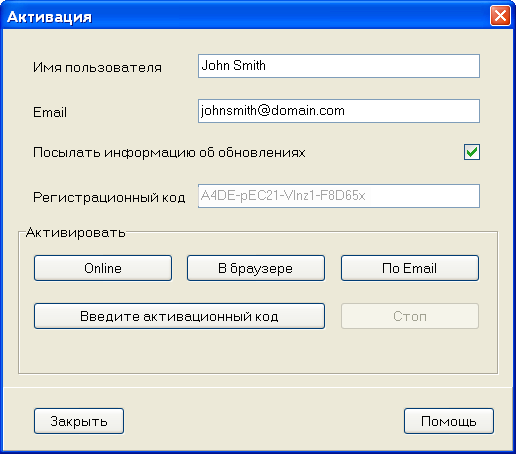Click 'Введите активационный код' button
Image resolution: width=516 pixels, height=454 pixels.
179,316
